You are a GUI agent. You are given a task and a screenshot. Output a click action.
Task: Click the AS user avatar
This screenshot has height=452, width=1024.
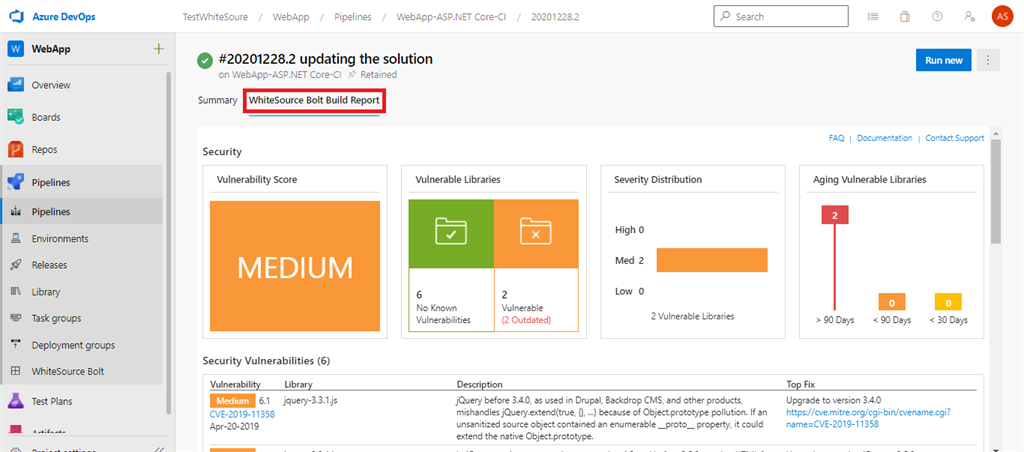1001,17
